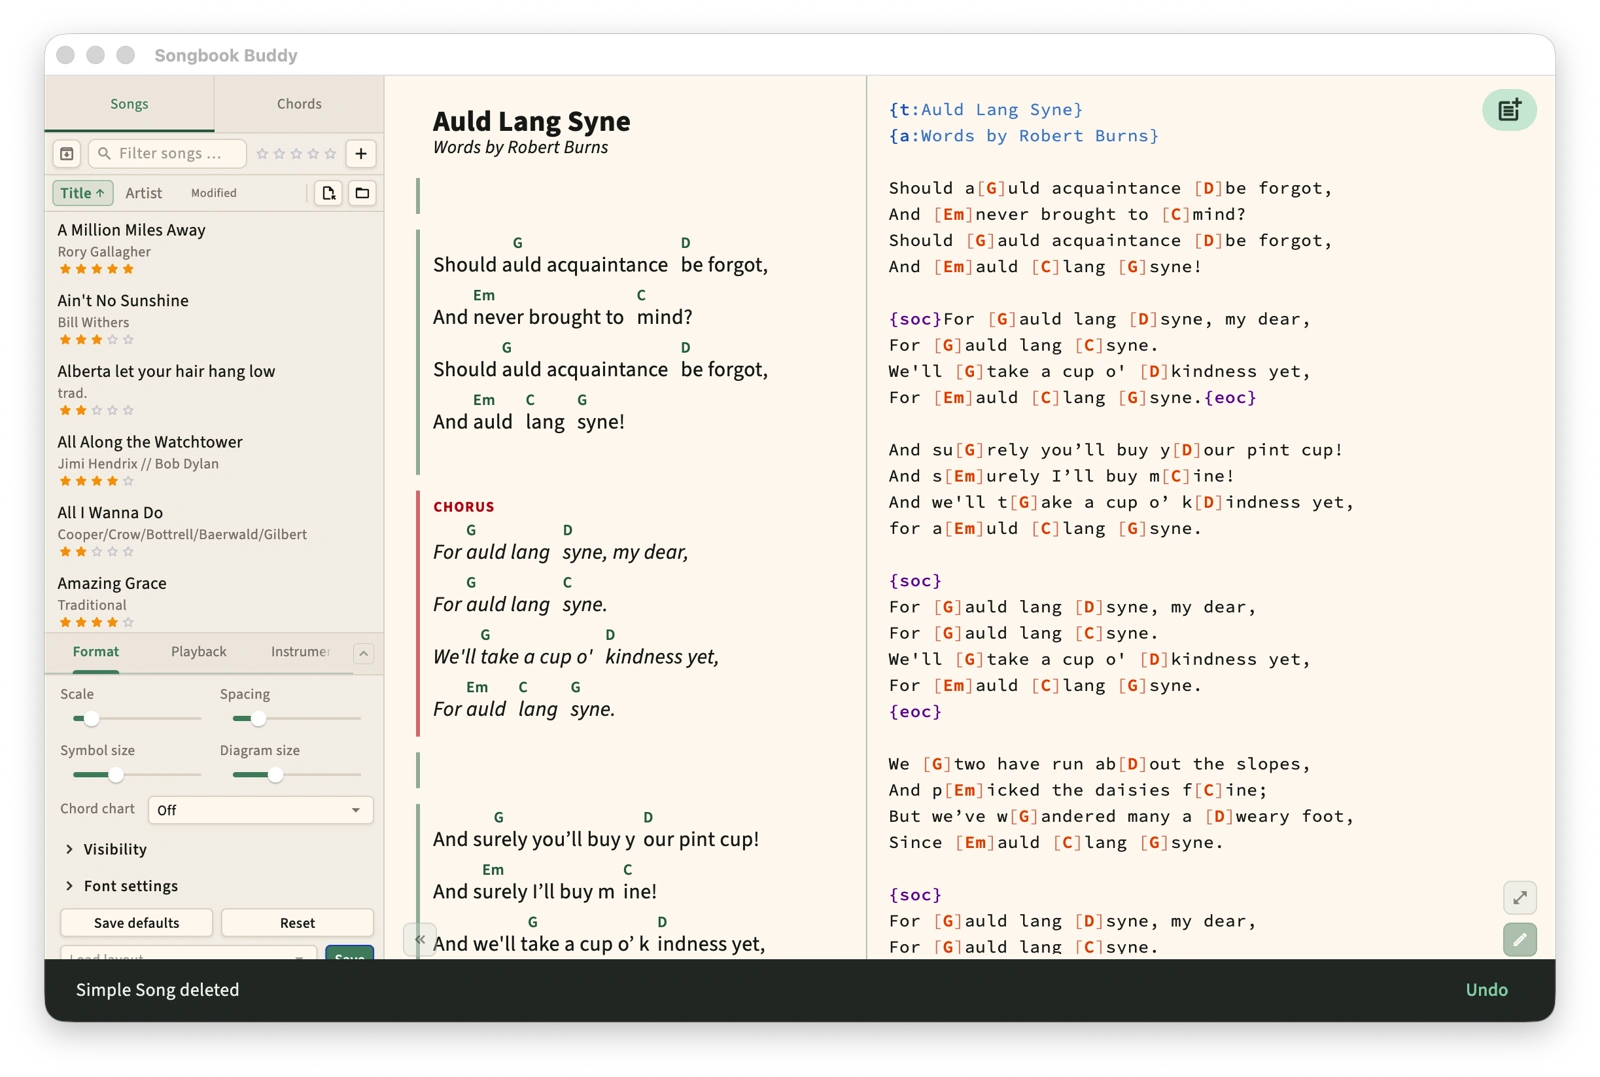
Task: Click the Symbol size slider handle
Action: pyautogui.click(x=116, y=774)
